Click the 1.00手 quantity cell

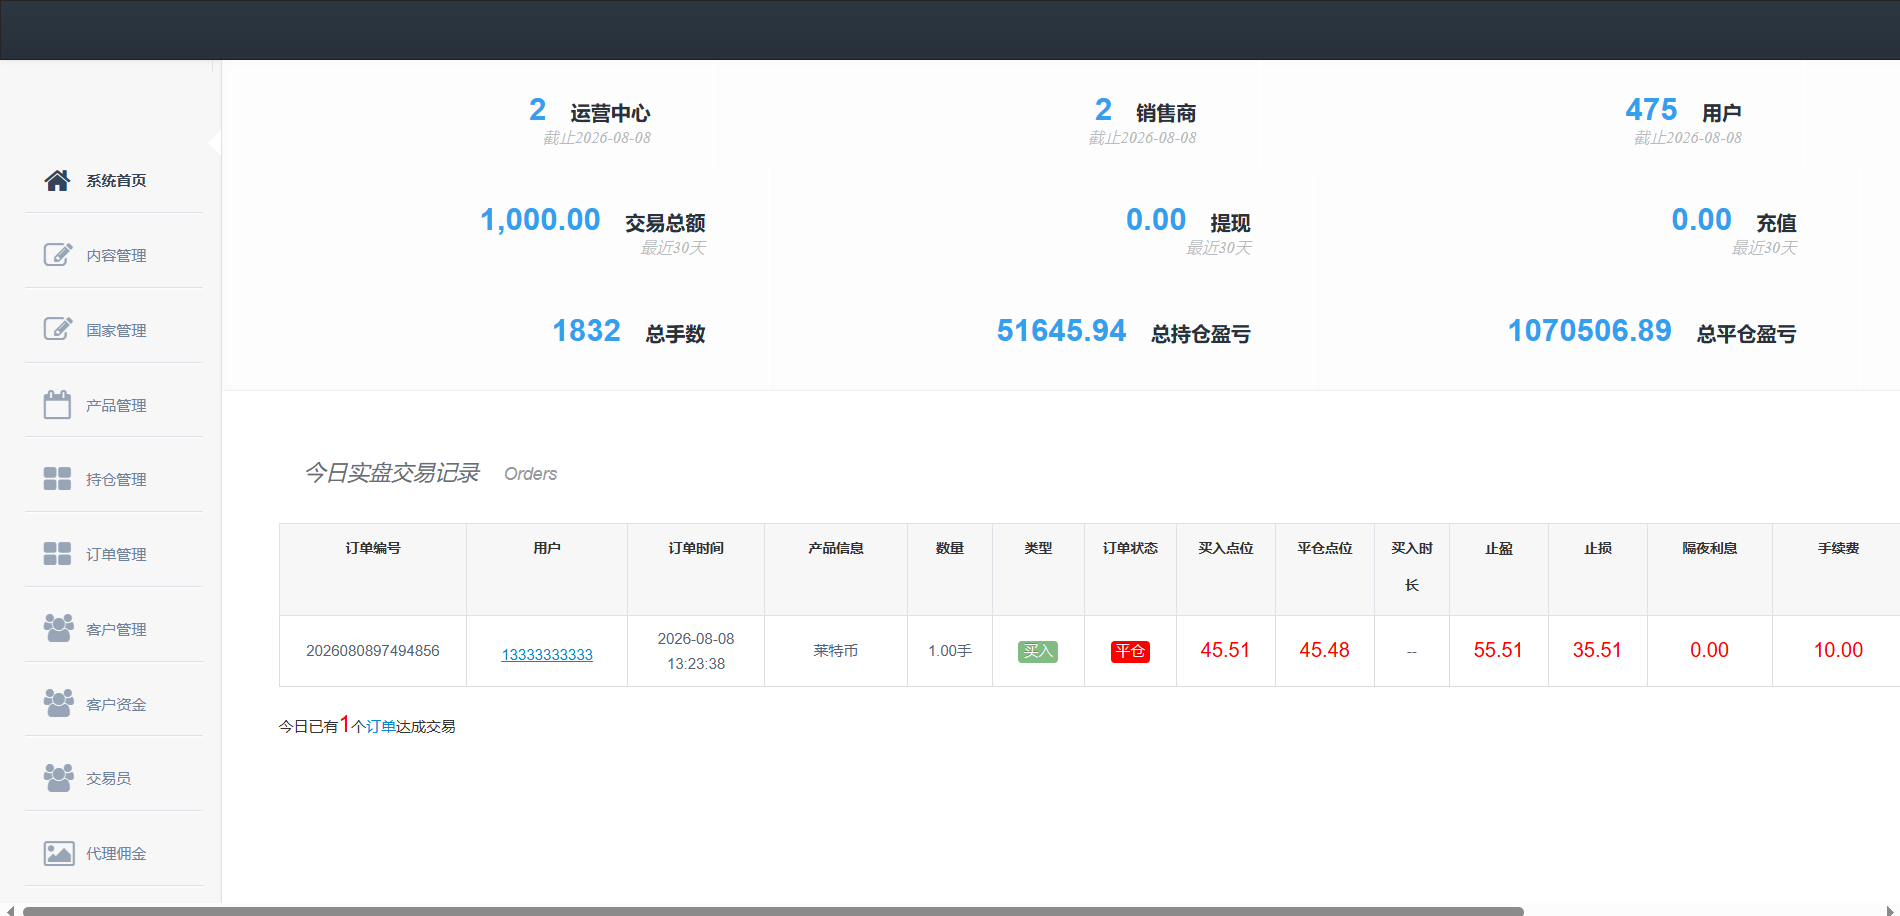950,651
